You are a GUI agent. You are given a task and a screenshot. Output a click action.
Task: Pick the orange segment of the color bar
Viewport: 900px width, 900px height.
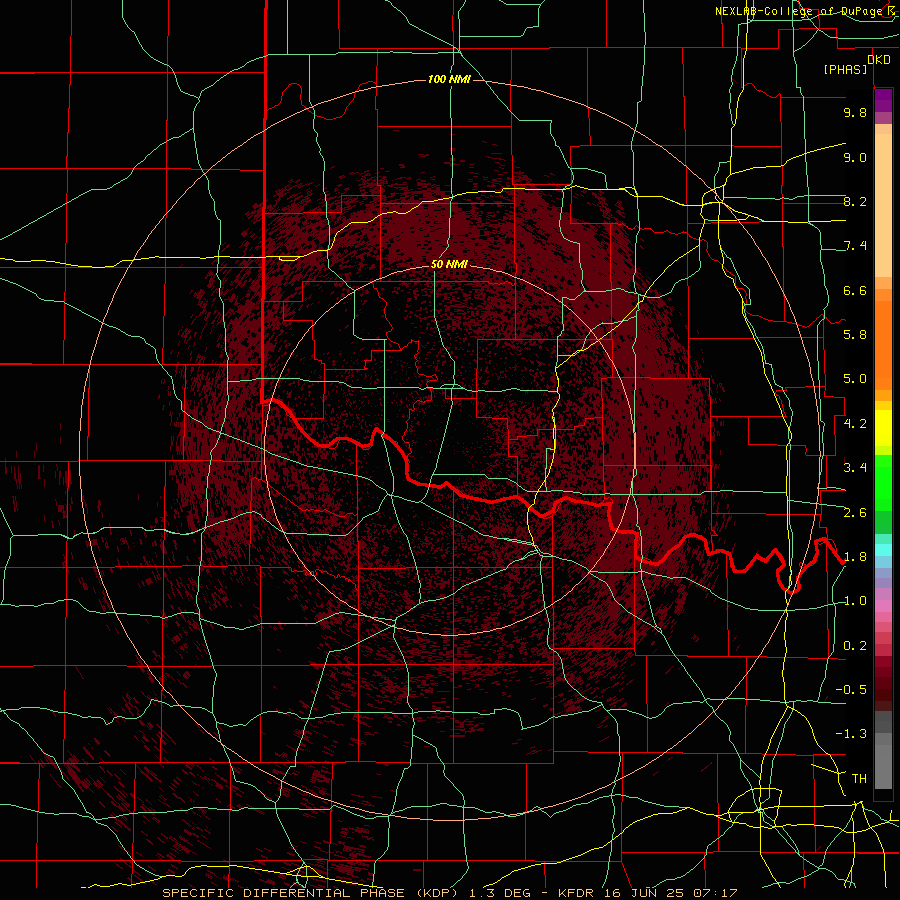pos(883,346)
